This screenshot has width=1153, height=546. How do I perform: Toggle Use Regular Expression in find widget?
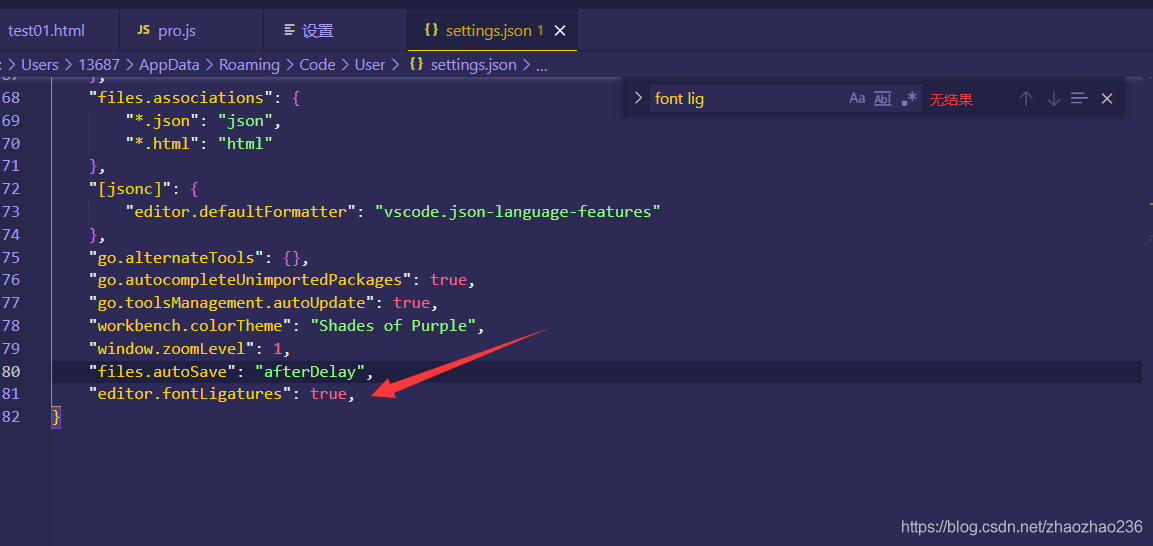pyautogui.click(x=909, y=98)
